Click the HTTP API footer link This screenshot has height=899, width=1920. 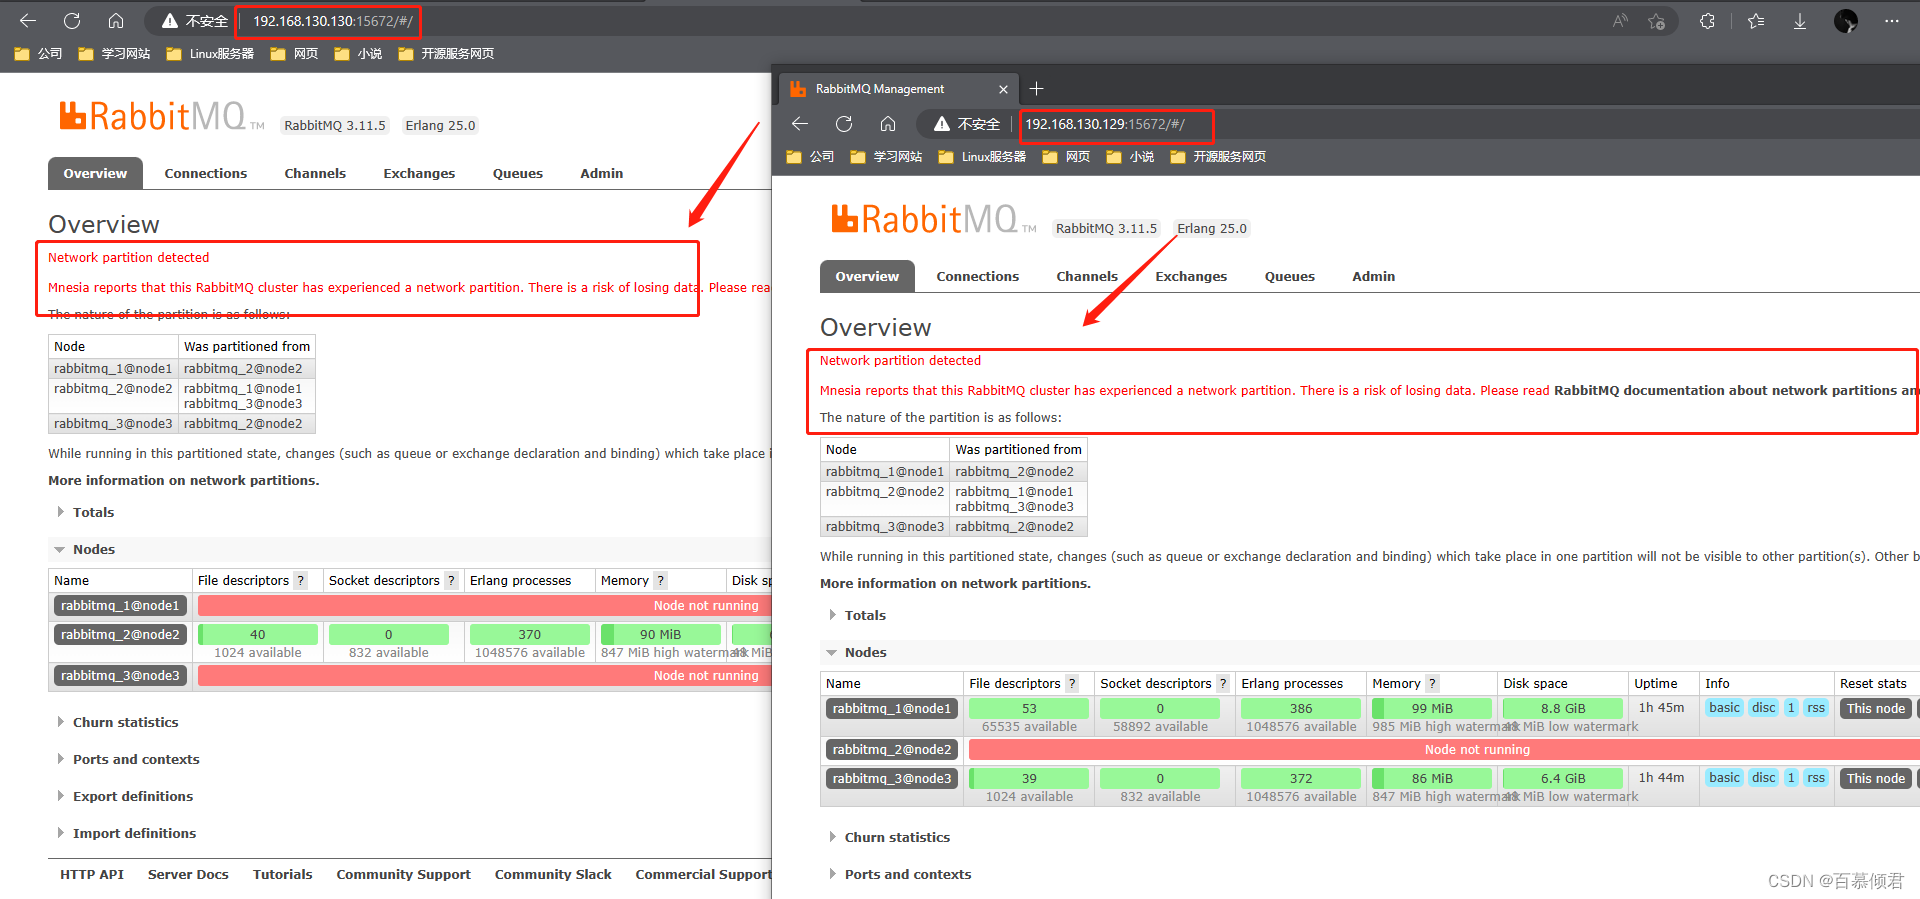[92, 875]
